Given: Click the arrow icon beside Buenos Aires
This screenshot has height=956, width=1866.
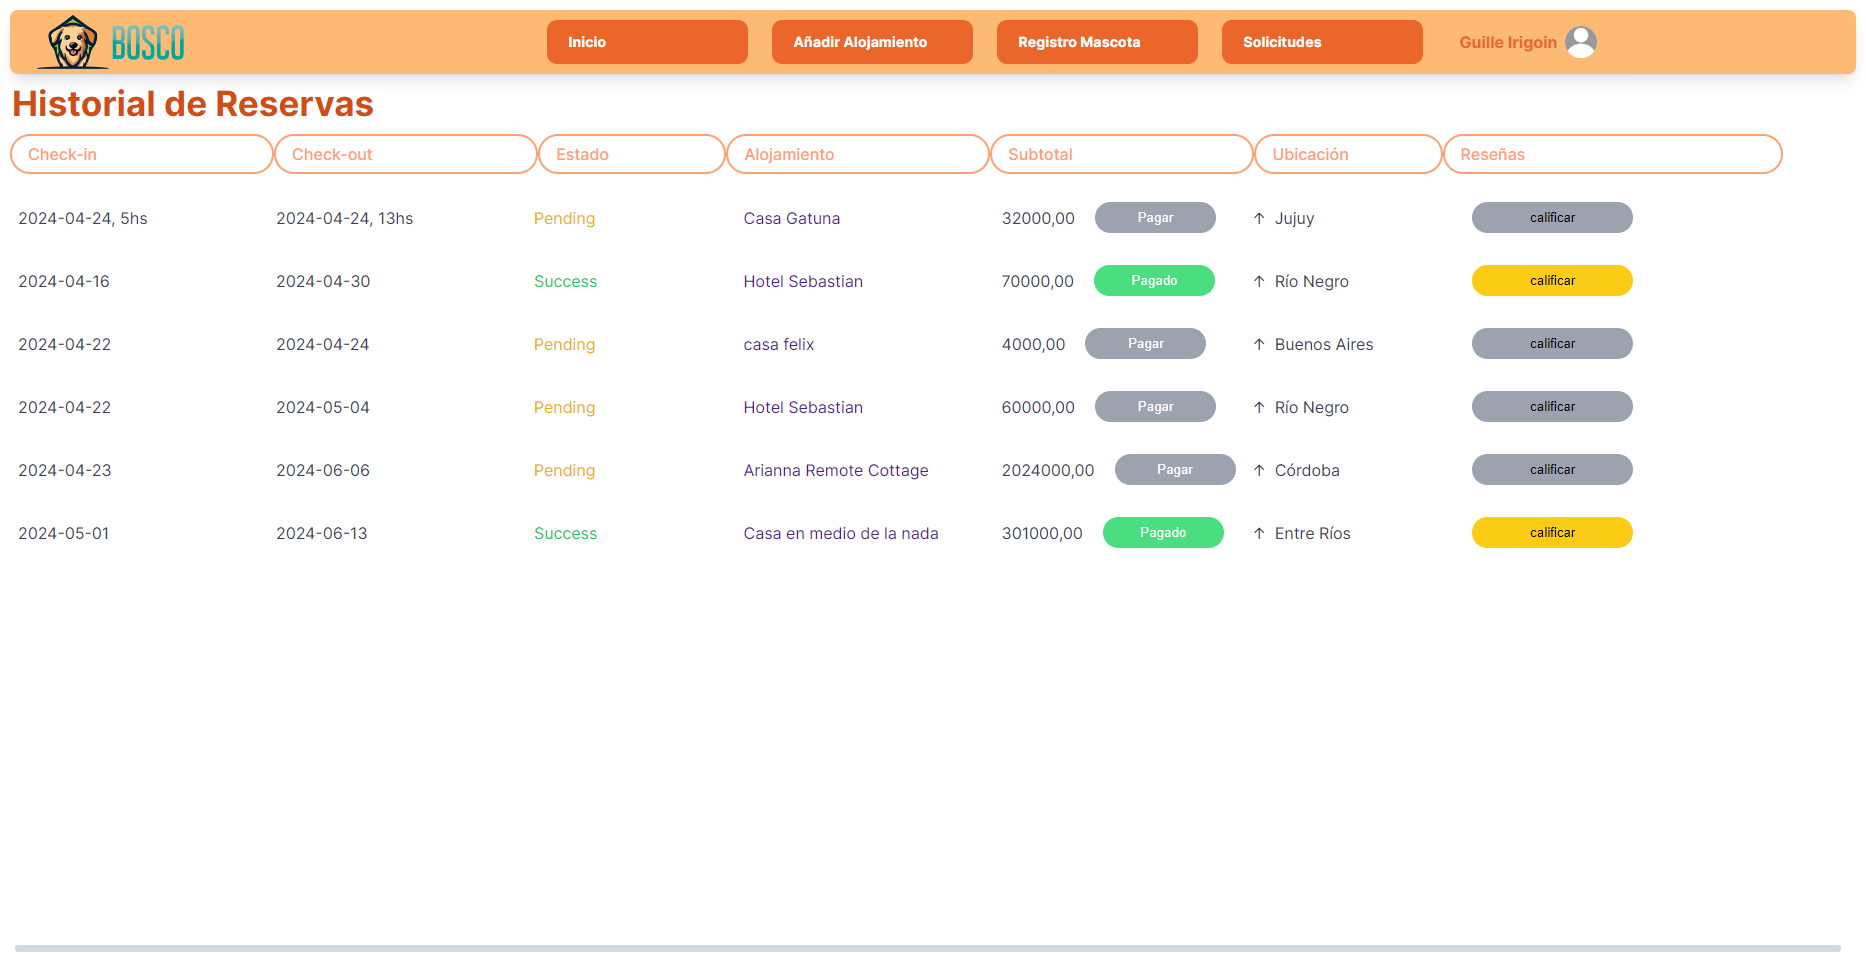Looking at the screenshot, I should click(x=1259, y=344).
